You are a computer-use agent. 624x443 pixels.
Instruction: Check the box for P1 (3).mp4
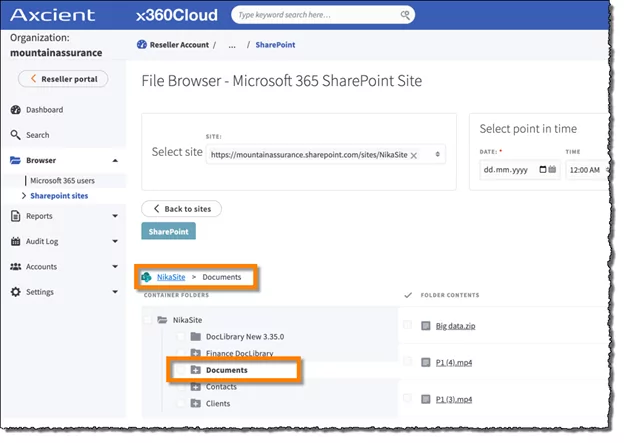point(408,398)
